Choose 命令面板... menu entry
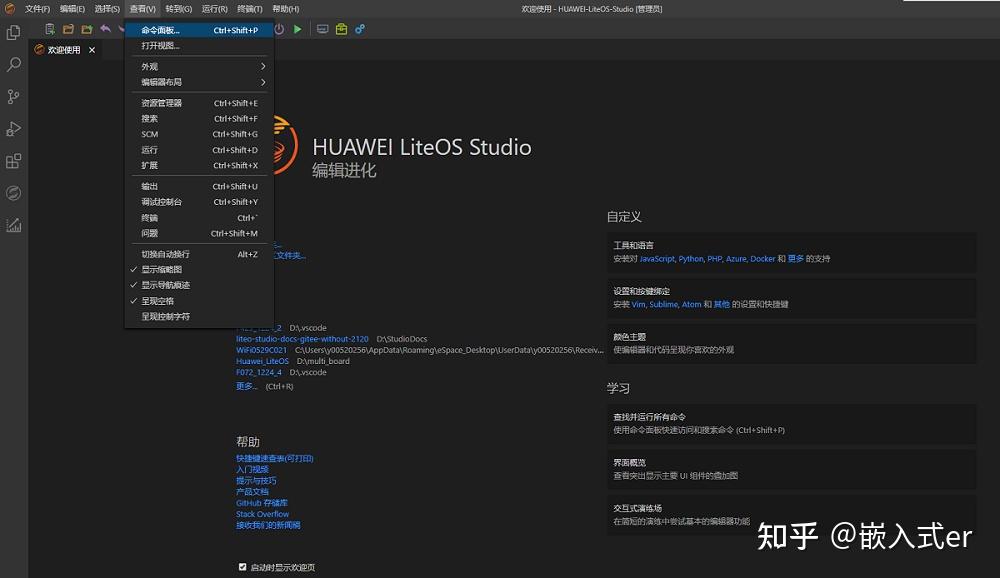 (199, 30)
